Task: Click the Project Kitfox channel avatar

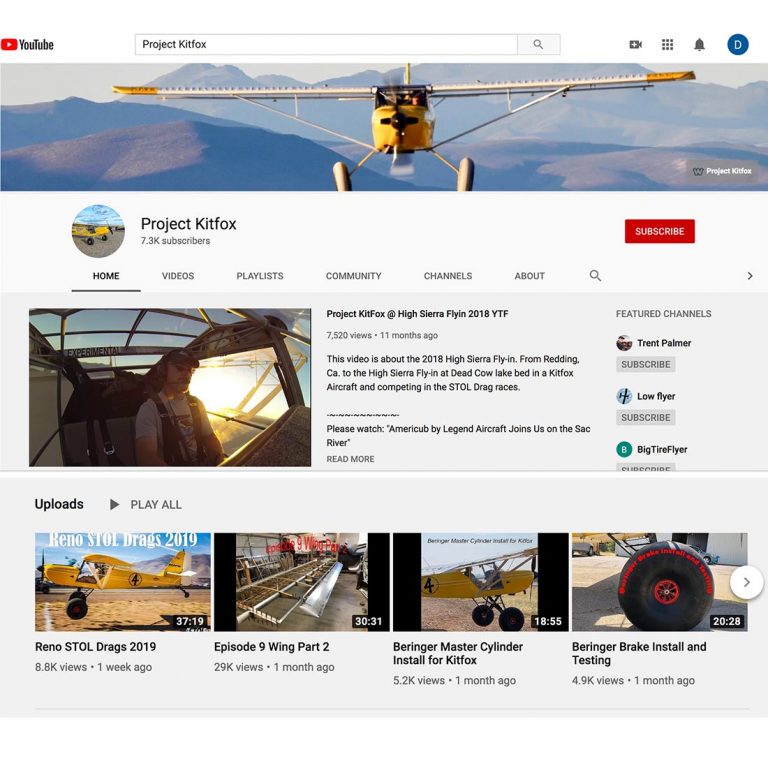Action: (x=98, y=231)
